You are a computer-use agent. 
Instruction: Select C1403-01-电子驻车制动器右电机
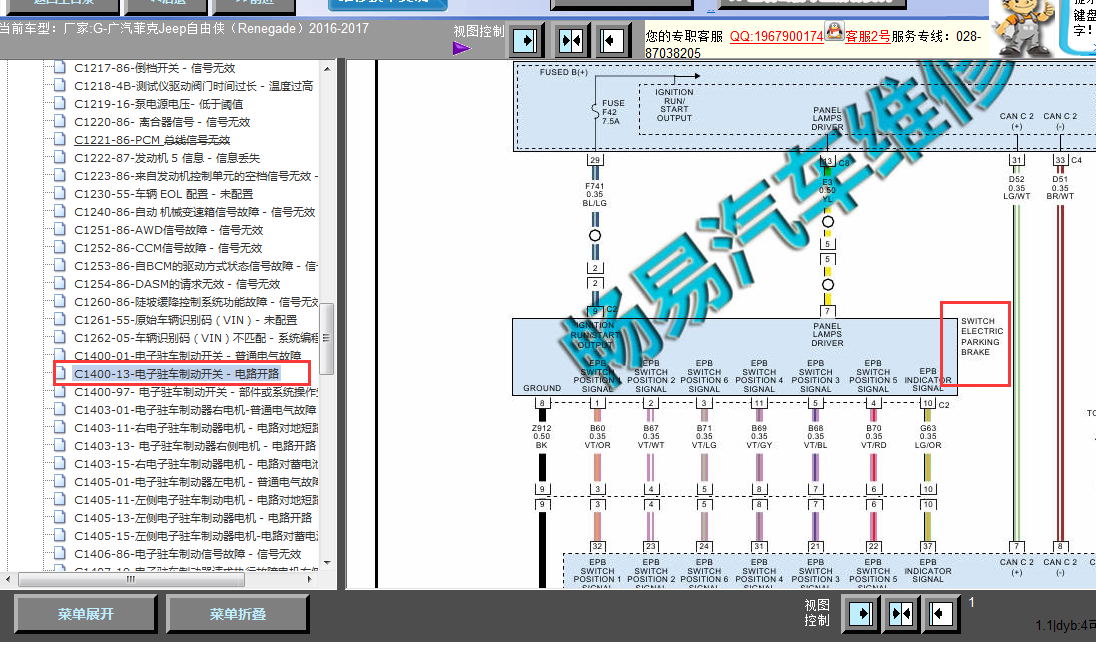(195, 410)
